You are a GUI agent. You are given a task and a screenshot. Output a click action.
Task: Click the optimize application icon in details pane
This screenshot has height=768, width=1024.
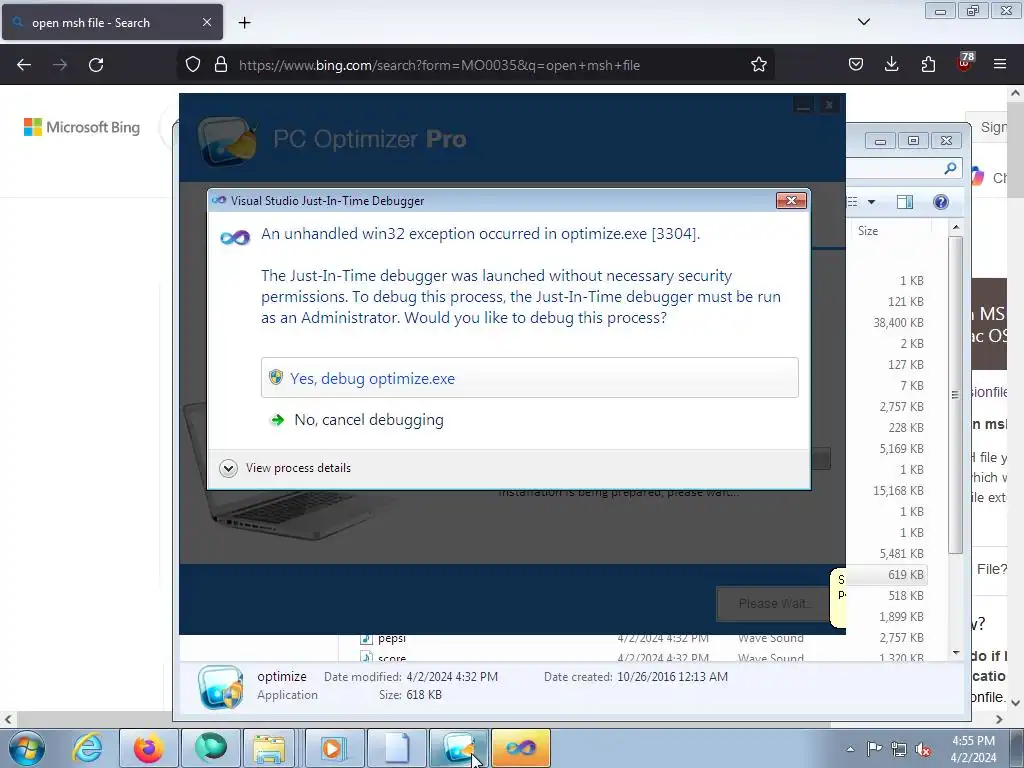pos(221,686)
